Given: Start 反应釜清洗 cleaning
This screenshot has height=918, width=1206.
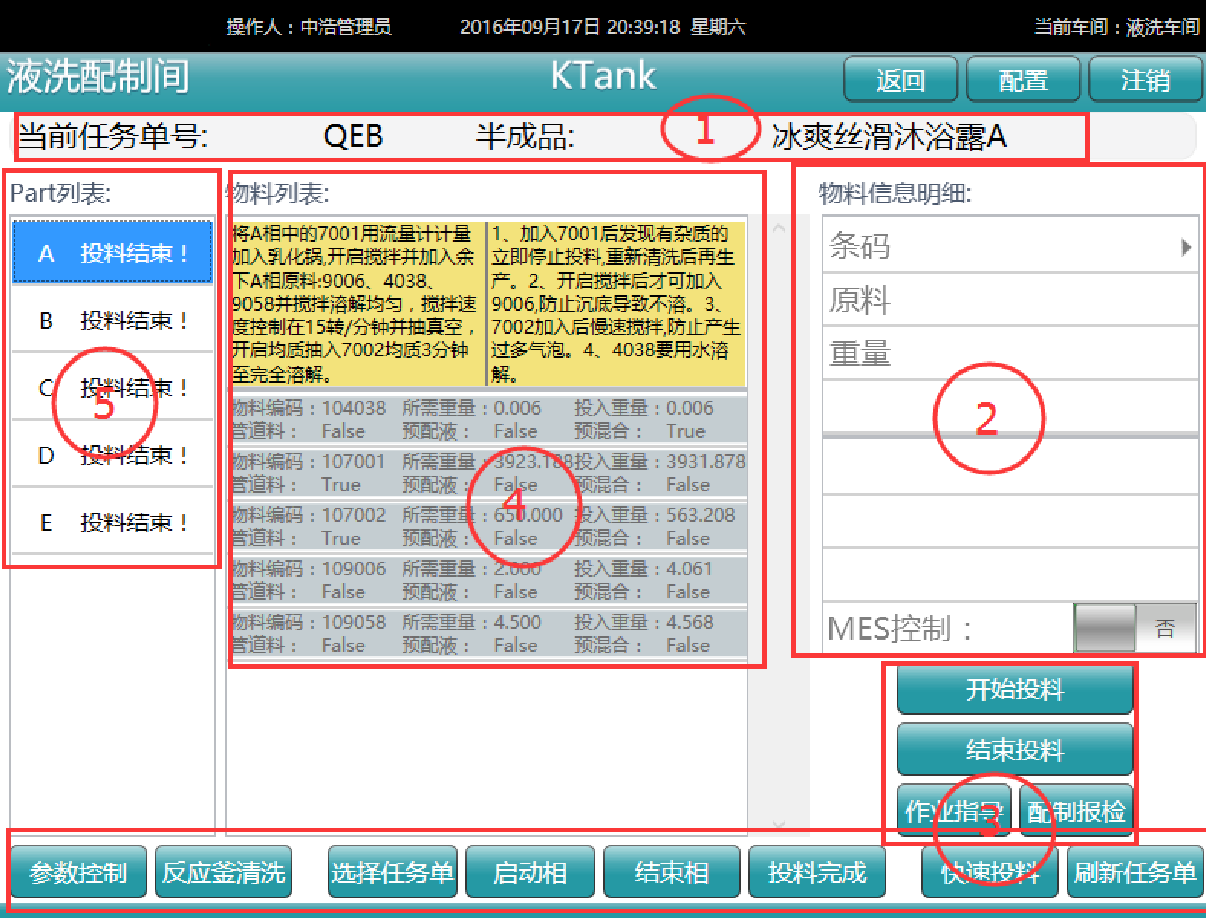Looking at the screenshot, I should point(224,873).
